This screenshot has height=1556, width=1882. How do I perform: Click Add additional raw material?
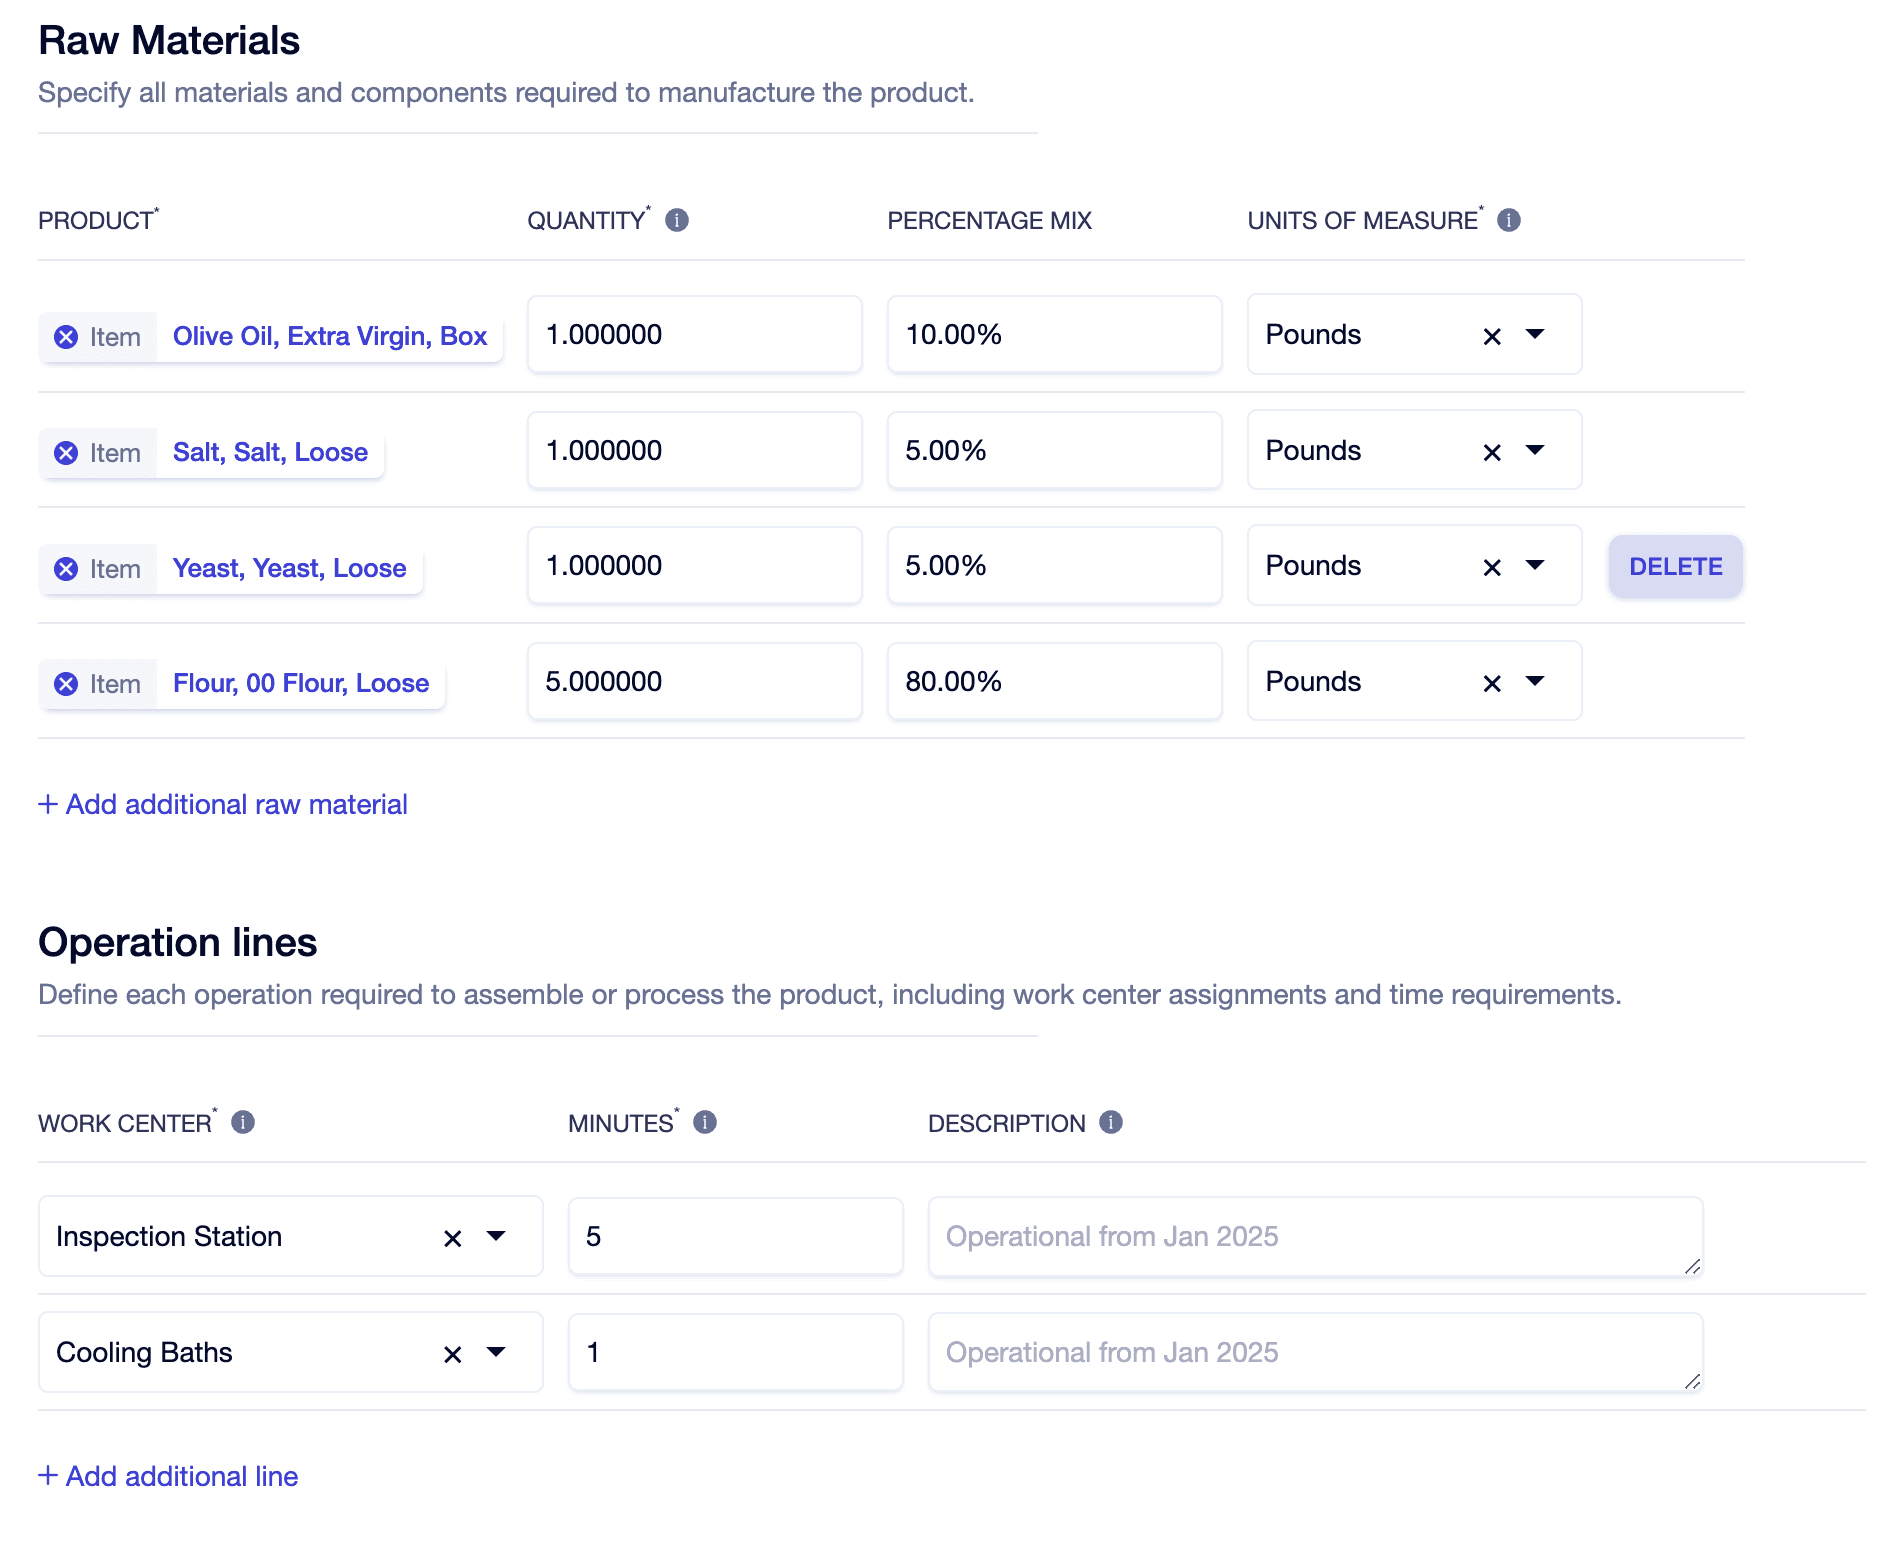click(x=223, y=804)
